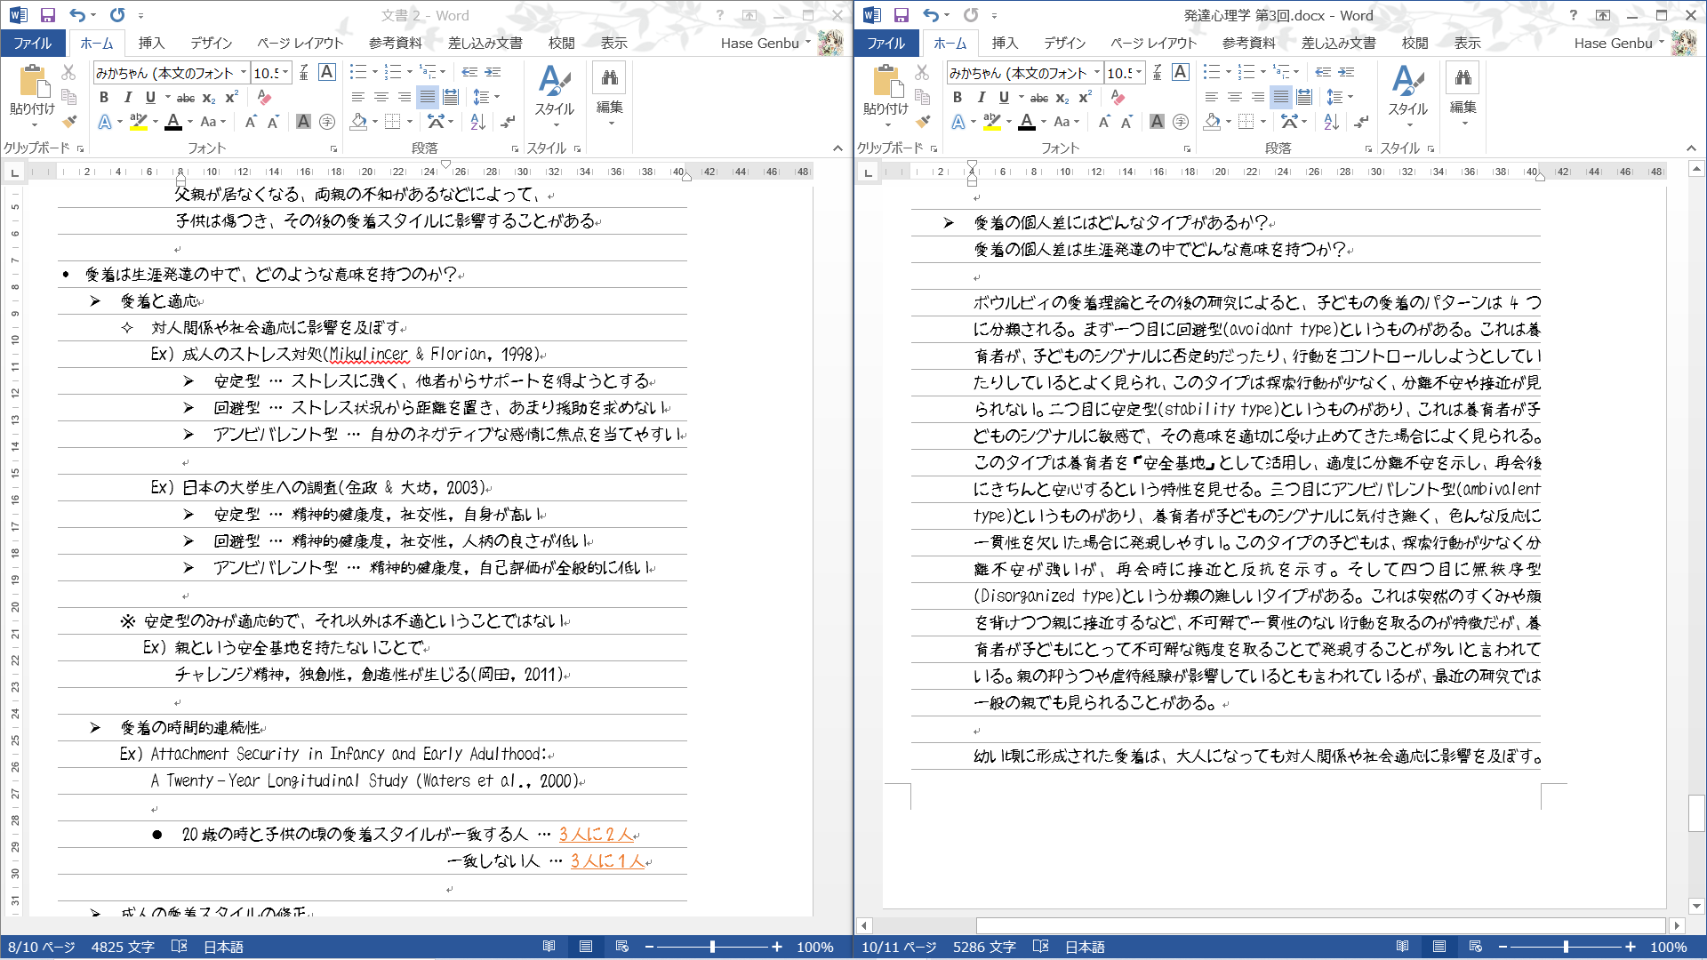Screen dimensions: 1707x960
Task: Click Superscript icon in left Word window
Action: [232, 98]
